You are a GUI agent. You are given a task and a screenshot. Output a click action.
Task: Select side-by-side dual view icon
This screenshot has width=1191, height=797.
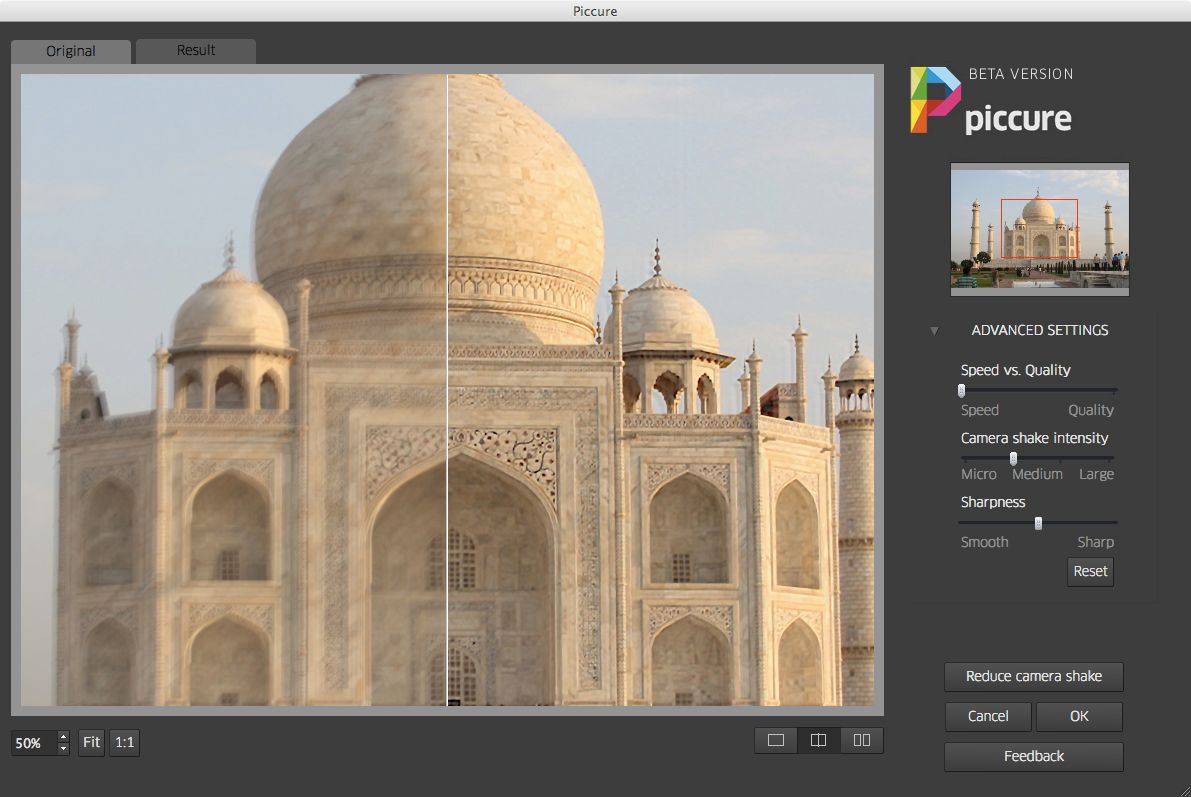(862, 741)
